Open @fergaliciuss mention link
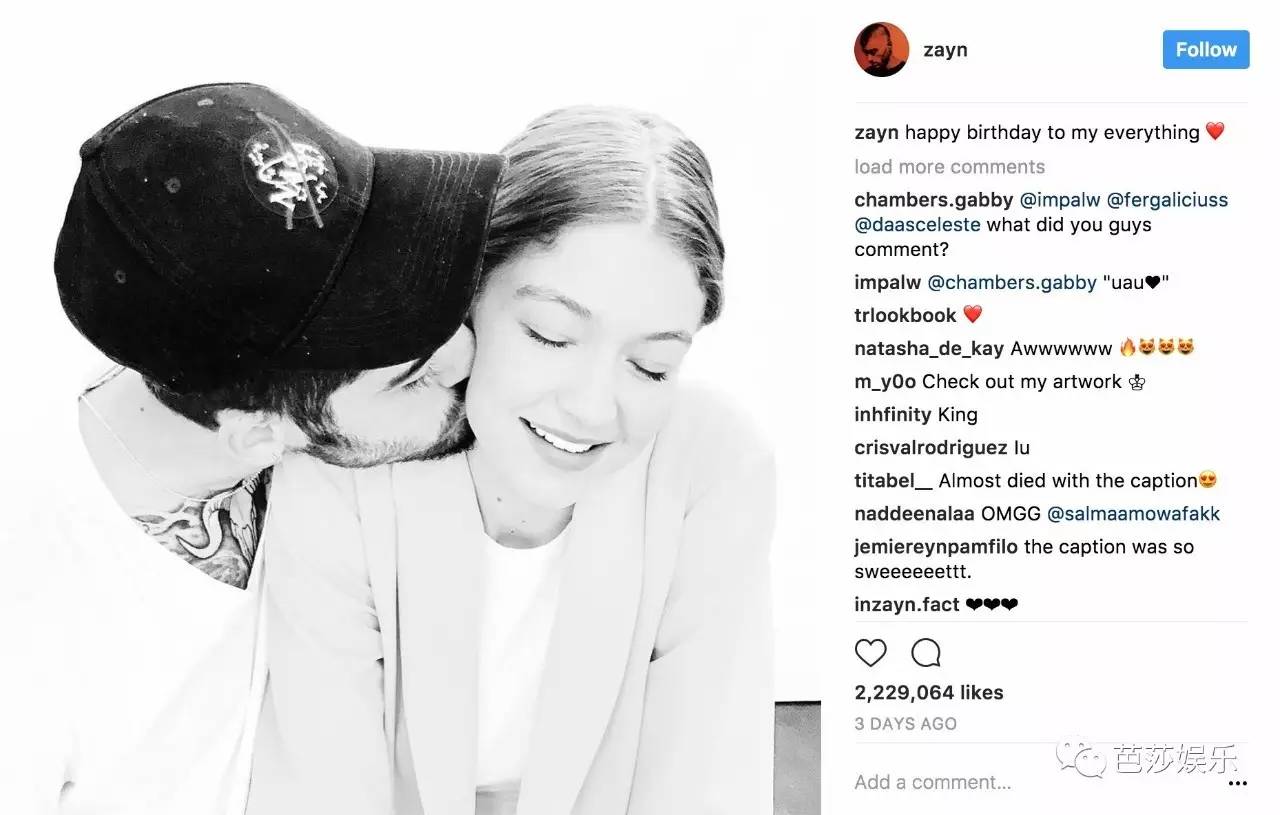This screenshot has width=1280, height=815. click(1167, 199)
